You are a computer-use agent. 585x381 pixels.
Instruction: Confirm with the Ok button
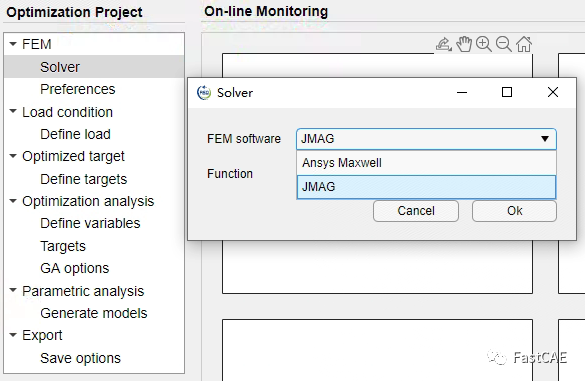click(514, 211)
